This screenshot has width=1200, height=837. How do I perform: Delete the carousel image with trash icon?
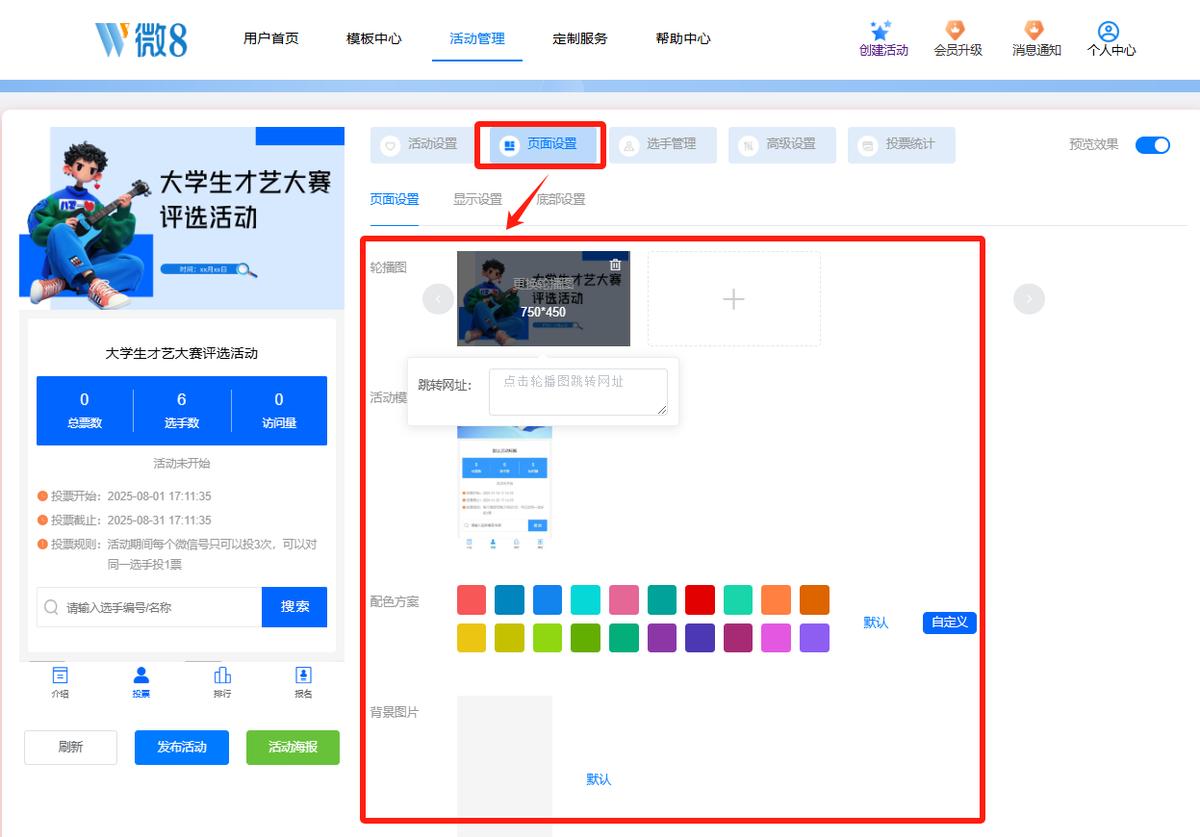(615, 265)
